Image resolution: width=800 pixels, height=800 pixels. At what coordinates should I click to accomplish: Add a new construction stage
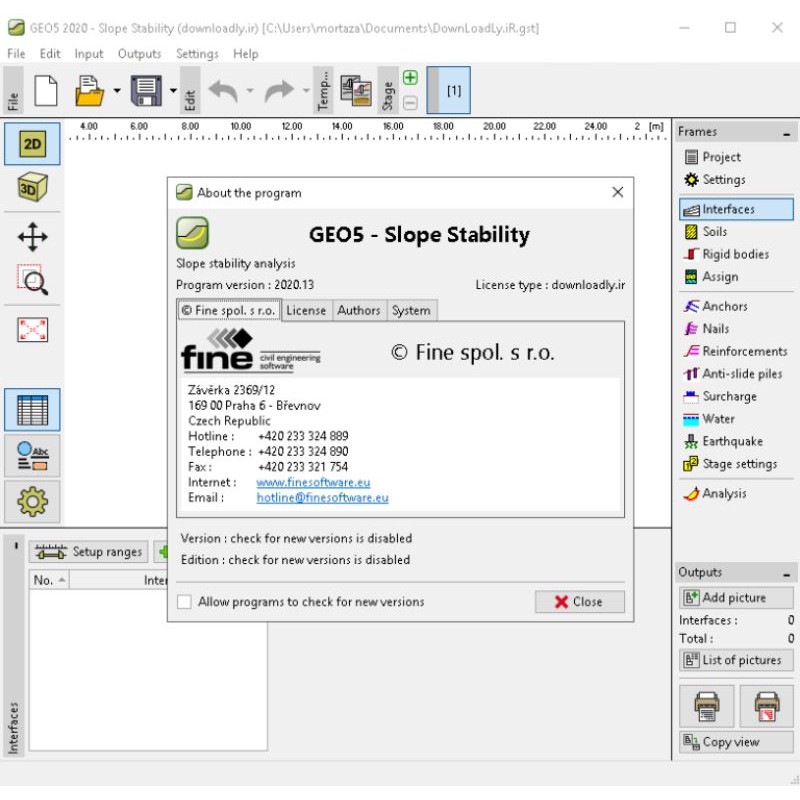(x=410, y=78)
